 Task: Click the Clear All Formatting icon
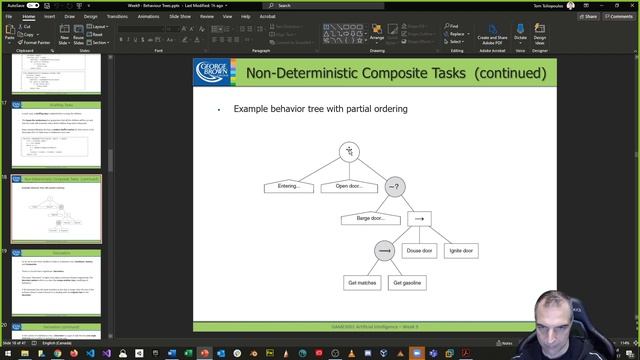pyautogui.click(x=202, y=29)
